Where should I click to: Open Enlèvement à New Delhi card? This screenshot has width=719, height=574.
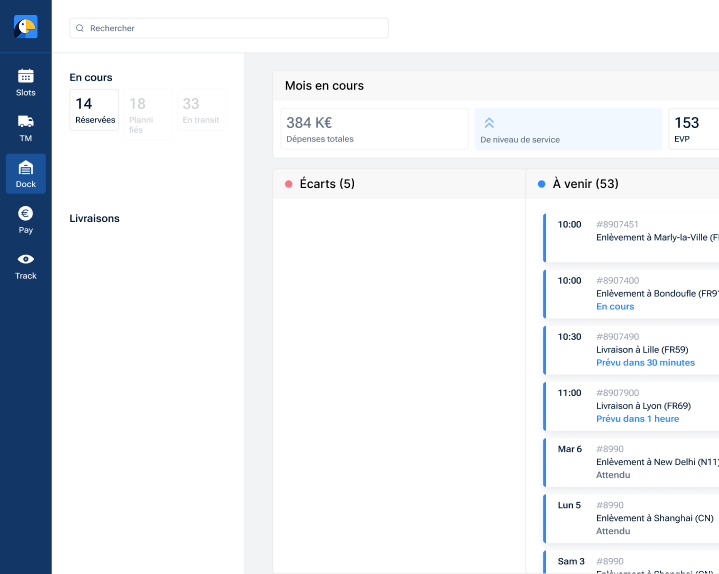631,462
